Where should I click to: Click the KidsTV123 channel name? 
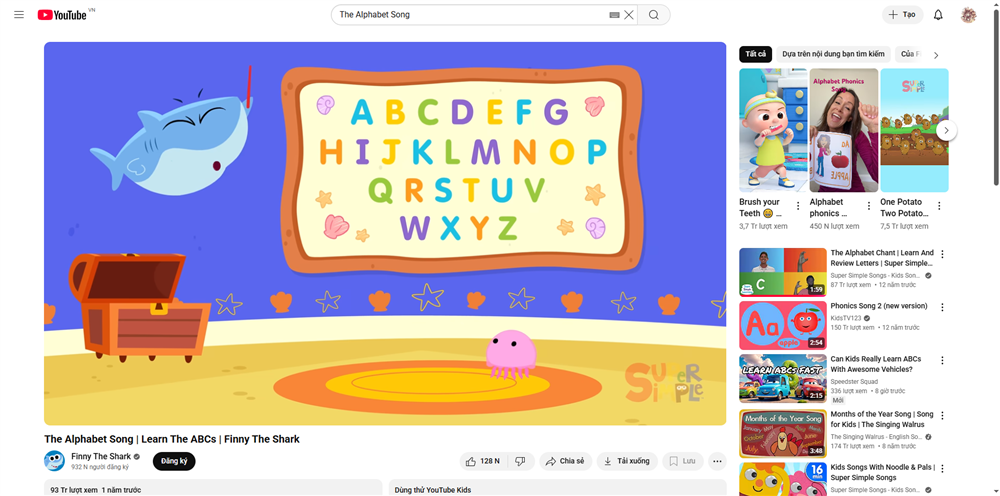pos(846,317)
